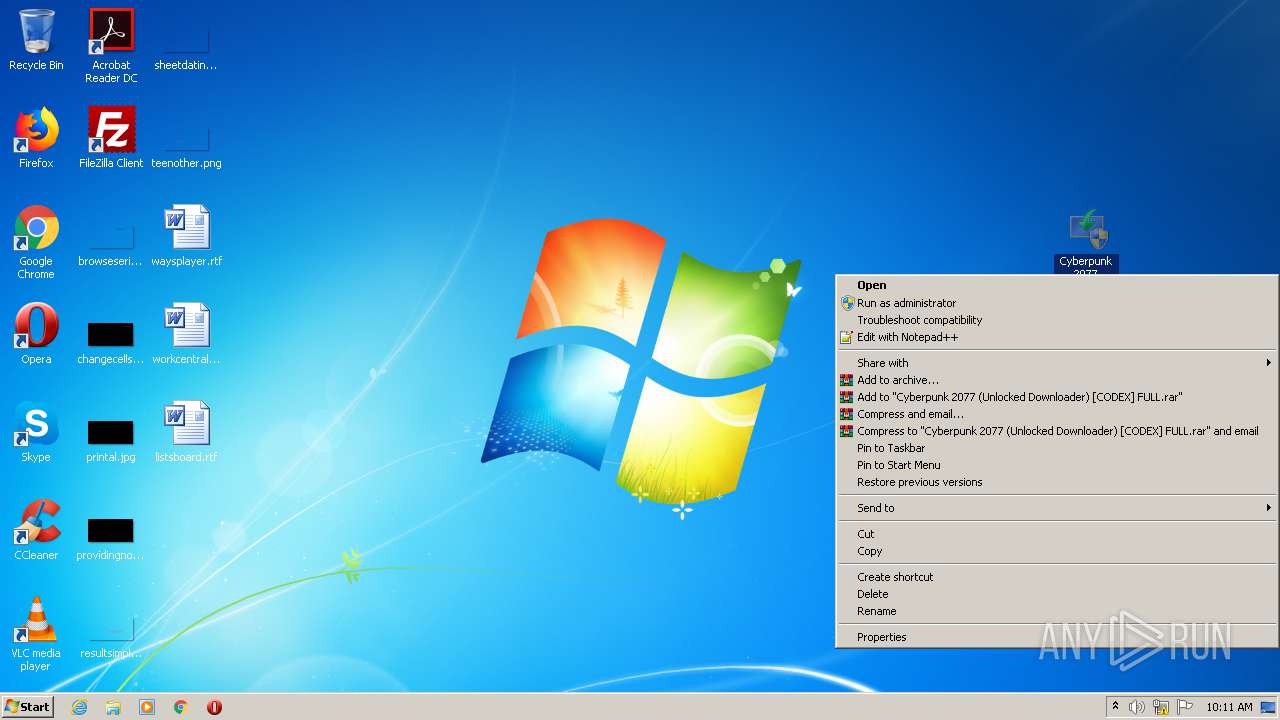The image size is (1280, 720).
Task: Open Properties from the context menu
Action: coord(1057,637)
